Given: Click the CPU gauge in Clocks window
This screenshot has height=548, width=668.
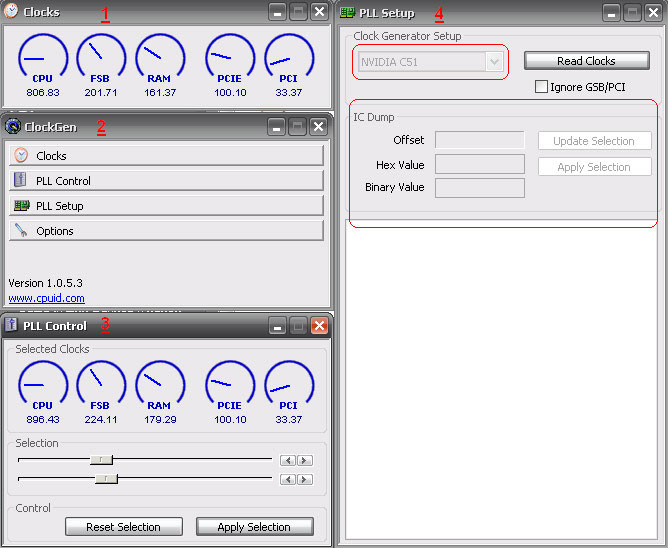Looking at the screenshot, I should (43, 58).
